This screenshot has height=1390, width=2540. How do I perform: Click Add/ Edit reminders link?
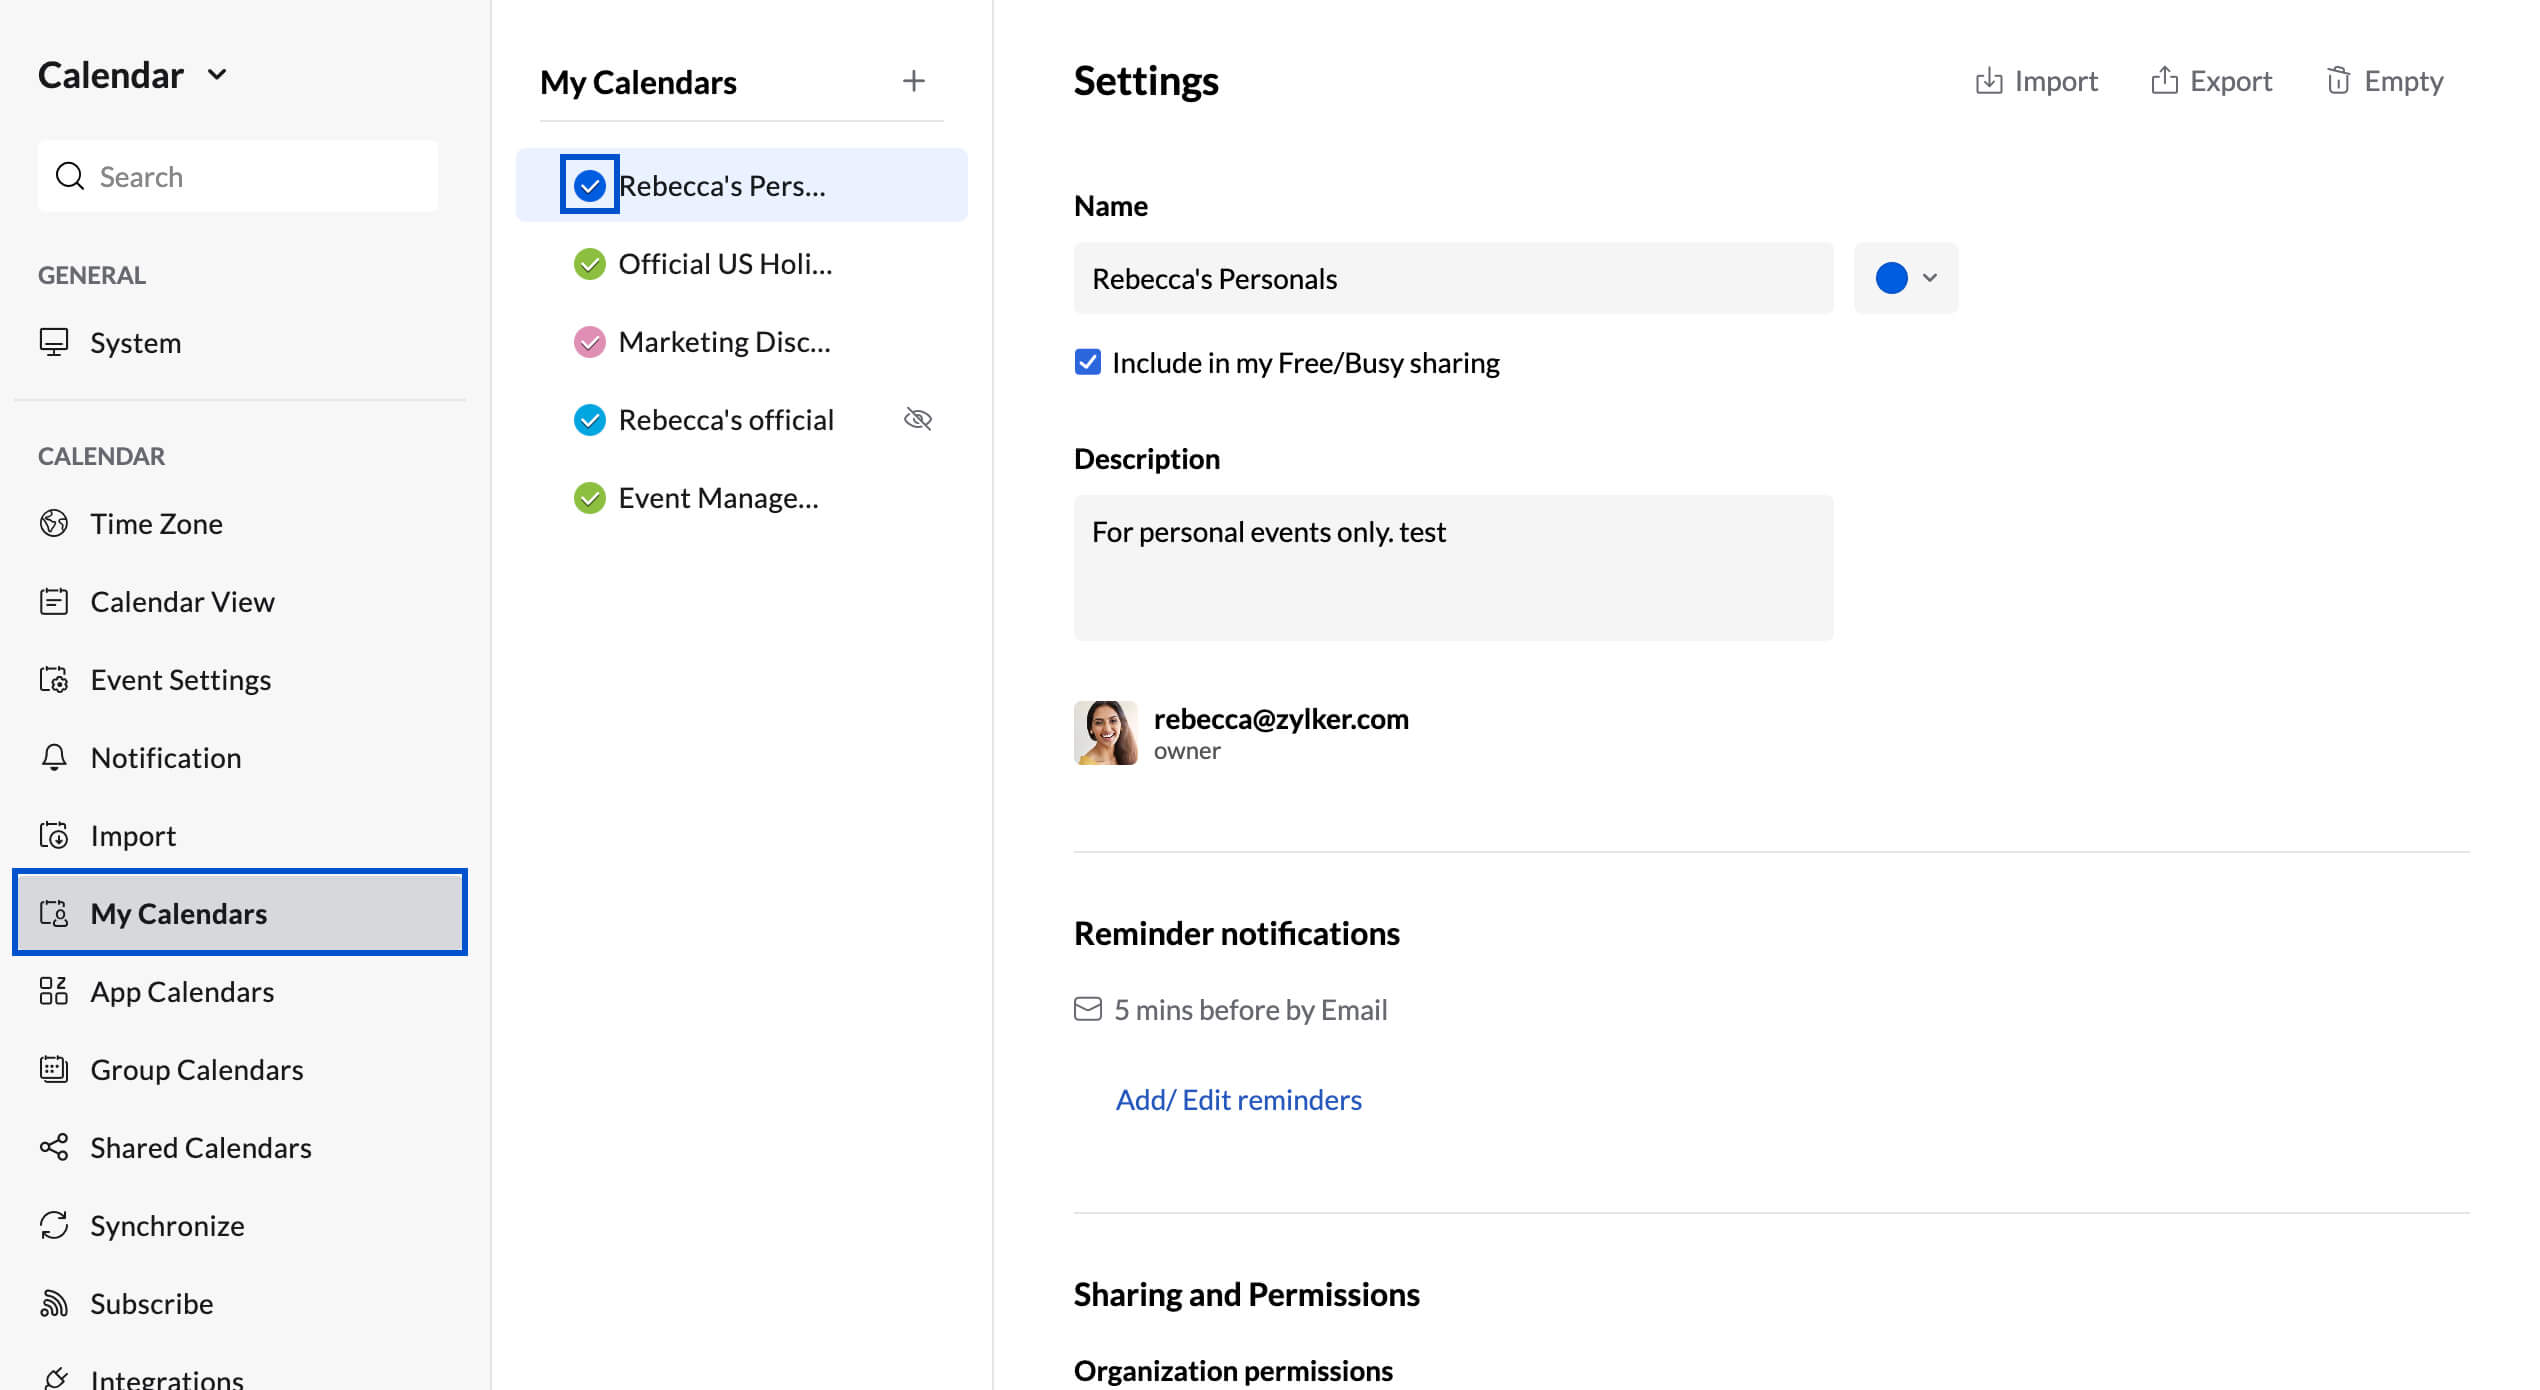click(x=1238, y=1099)
